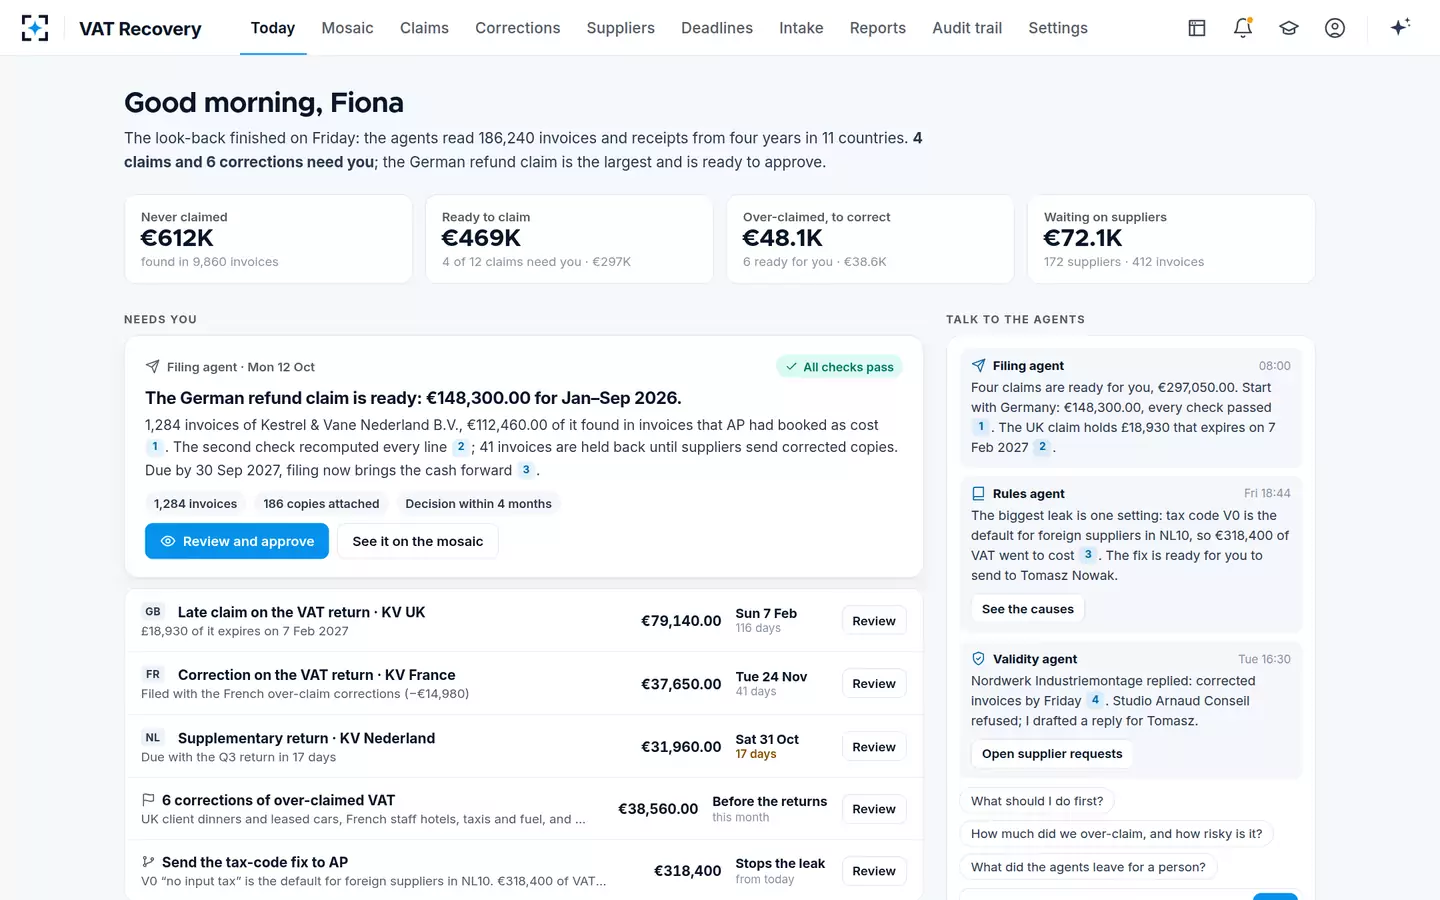Click the Review and approve button
Screen dimensions: 1440x900
(x=237, y=541)
